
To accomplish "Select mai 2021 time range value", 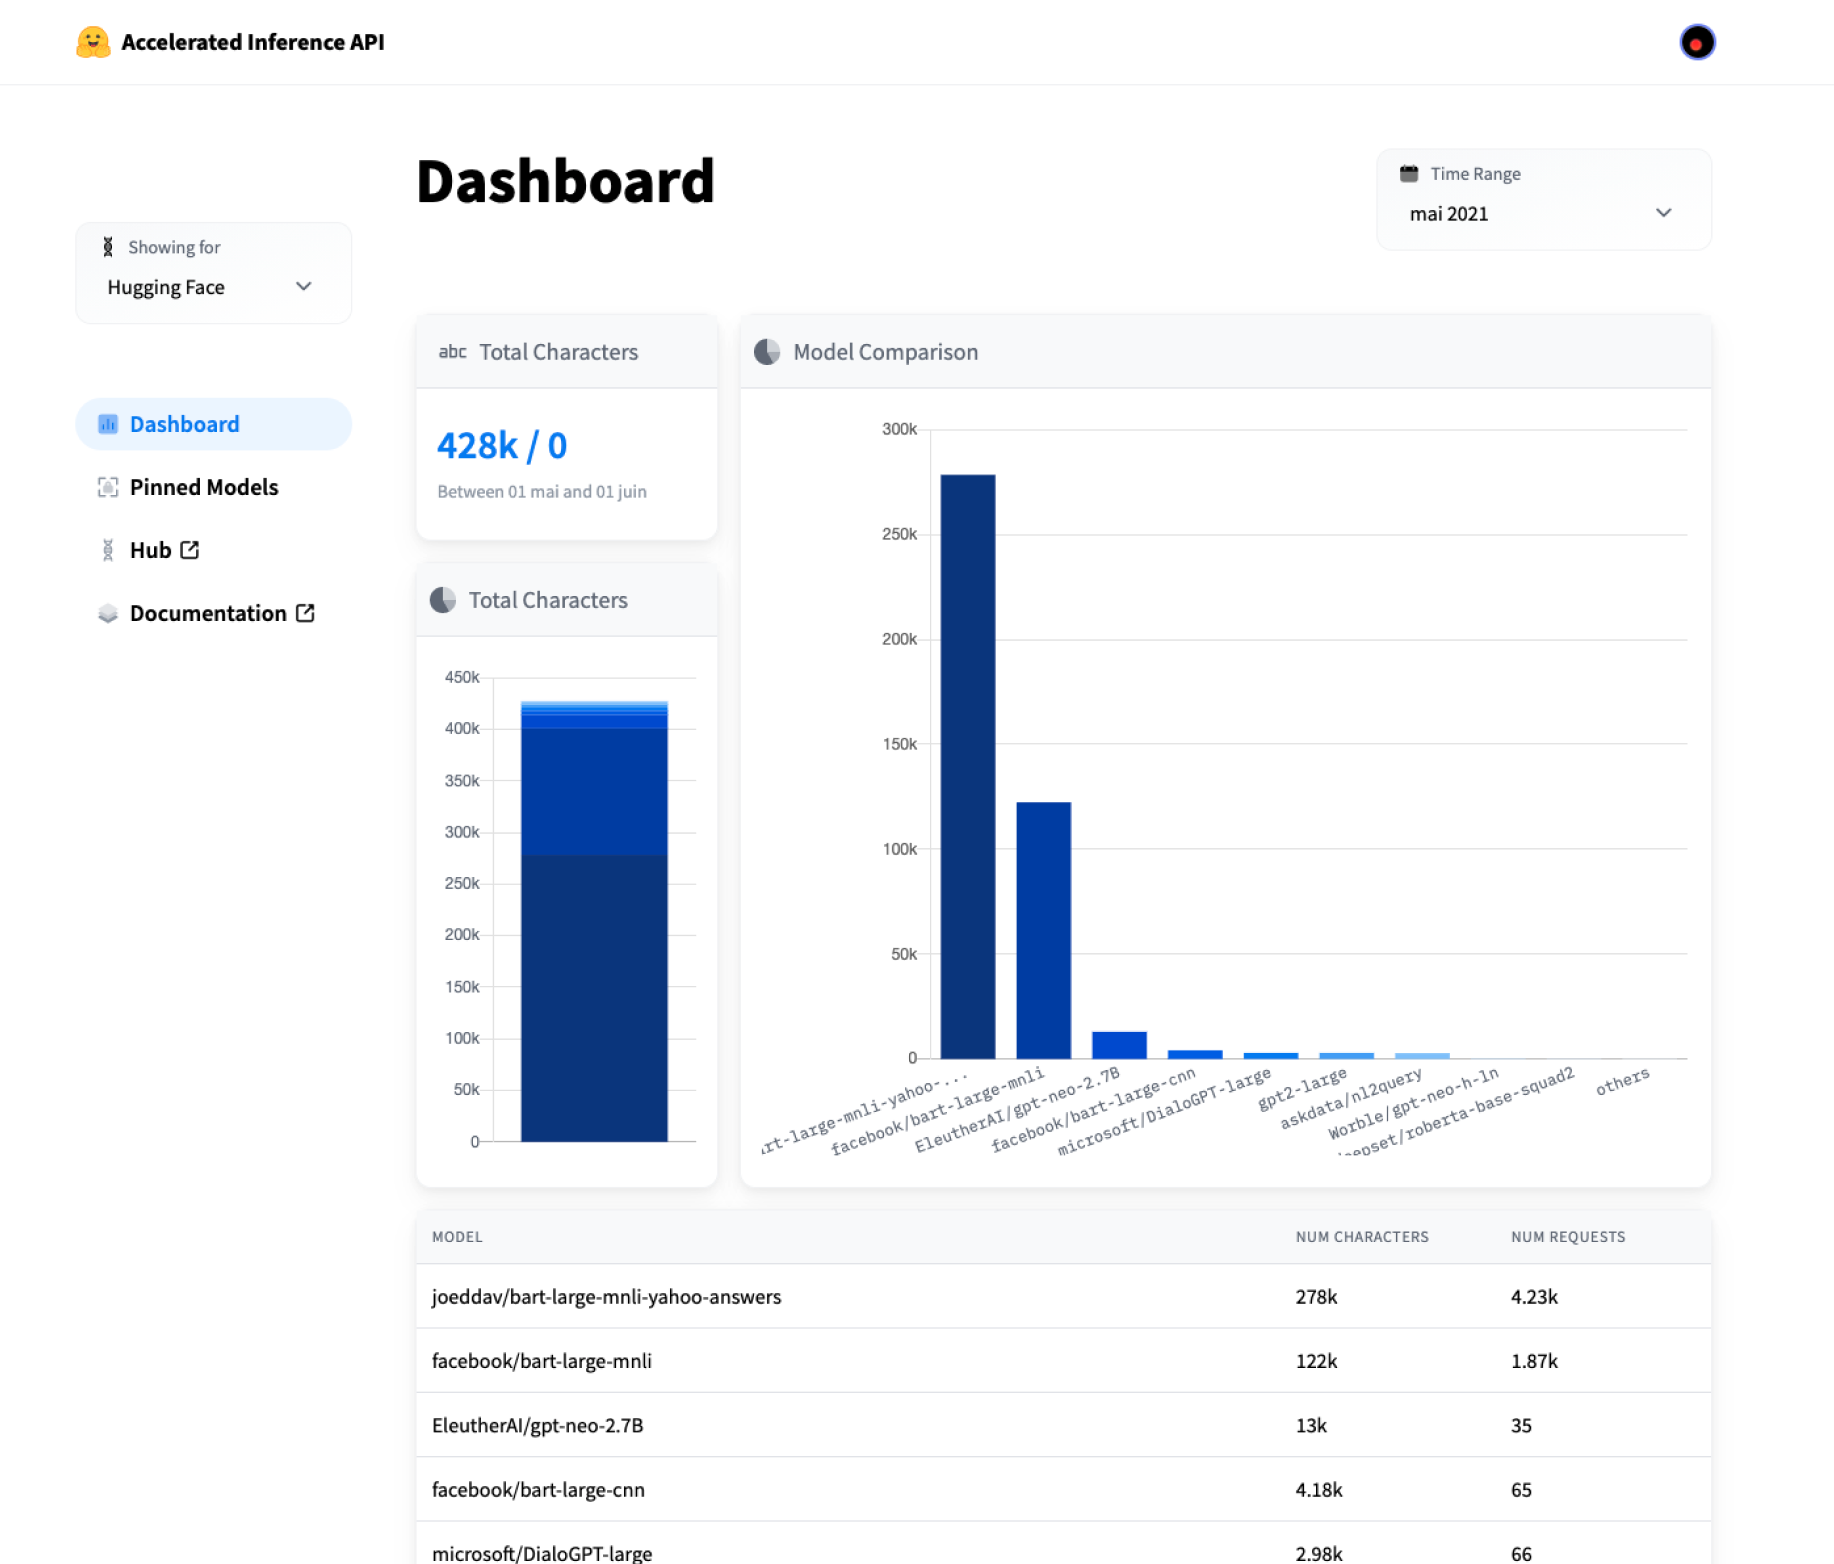I will point(1449,214).
